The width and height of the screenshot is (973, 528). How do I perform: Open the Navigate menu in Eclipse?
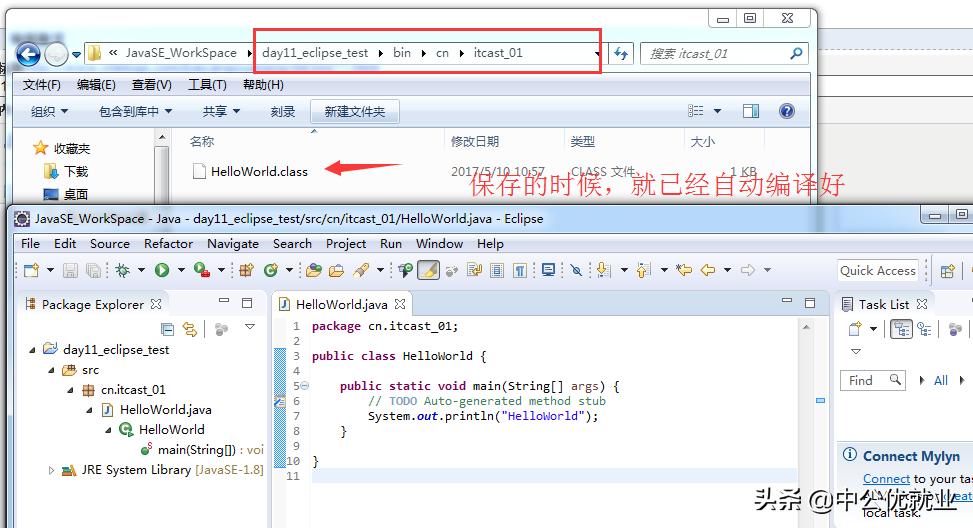click(x=233, y=244)
